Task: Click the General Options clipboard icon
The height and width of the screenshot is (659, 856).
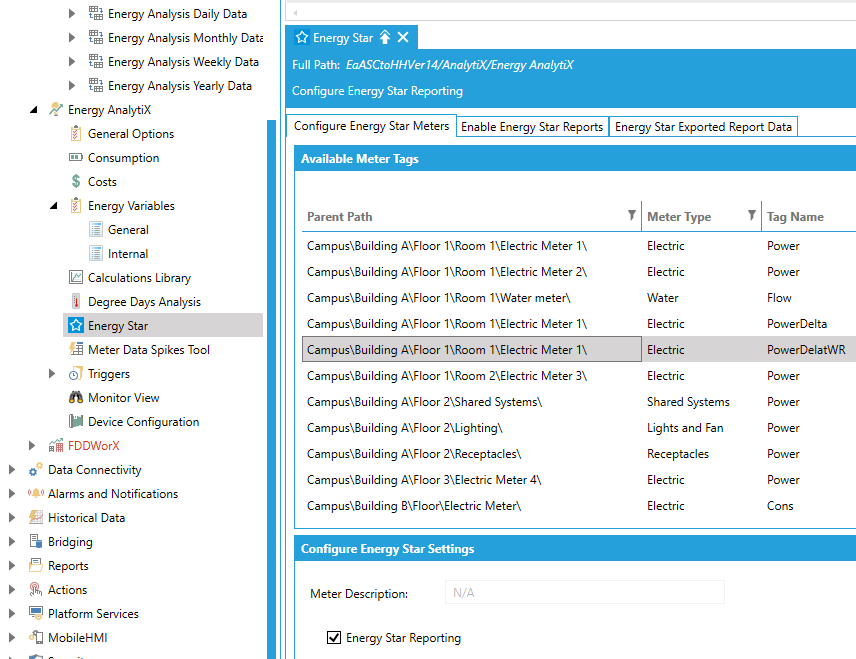Action: [76, 134]
